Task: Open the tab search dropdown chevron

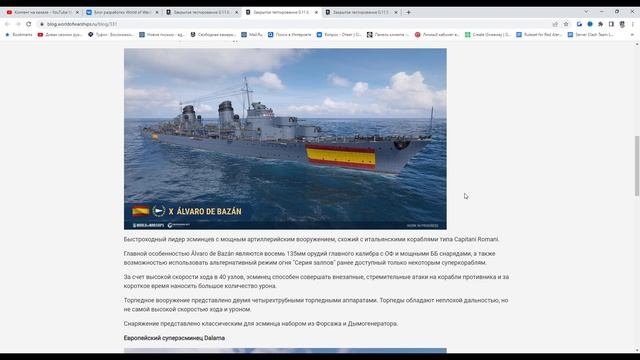Action: pos(586,11)
